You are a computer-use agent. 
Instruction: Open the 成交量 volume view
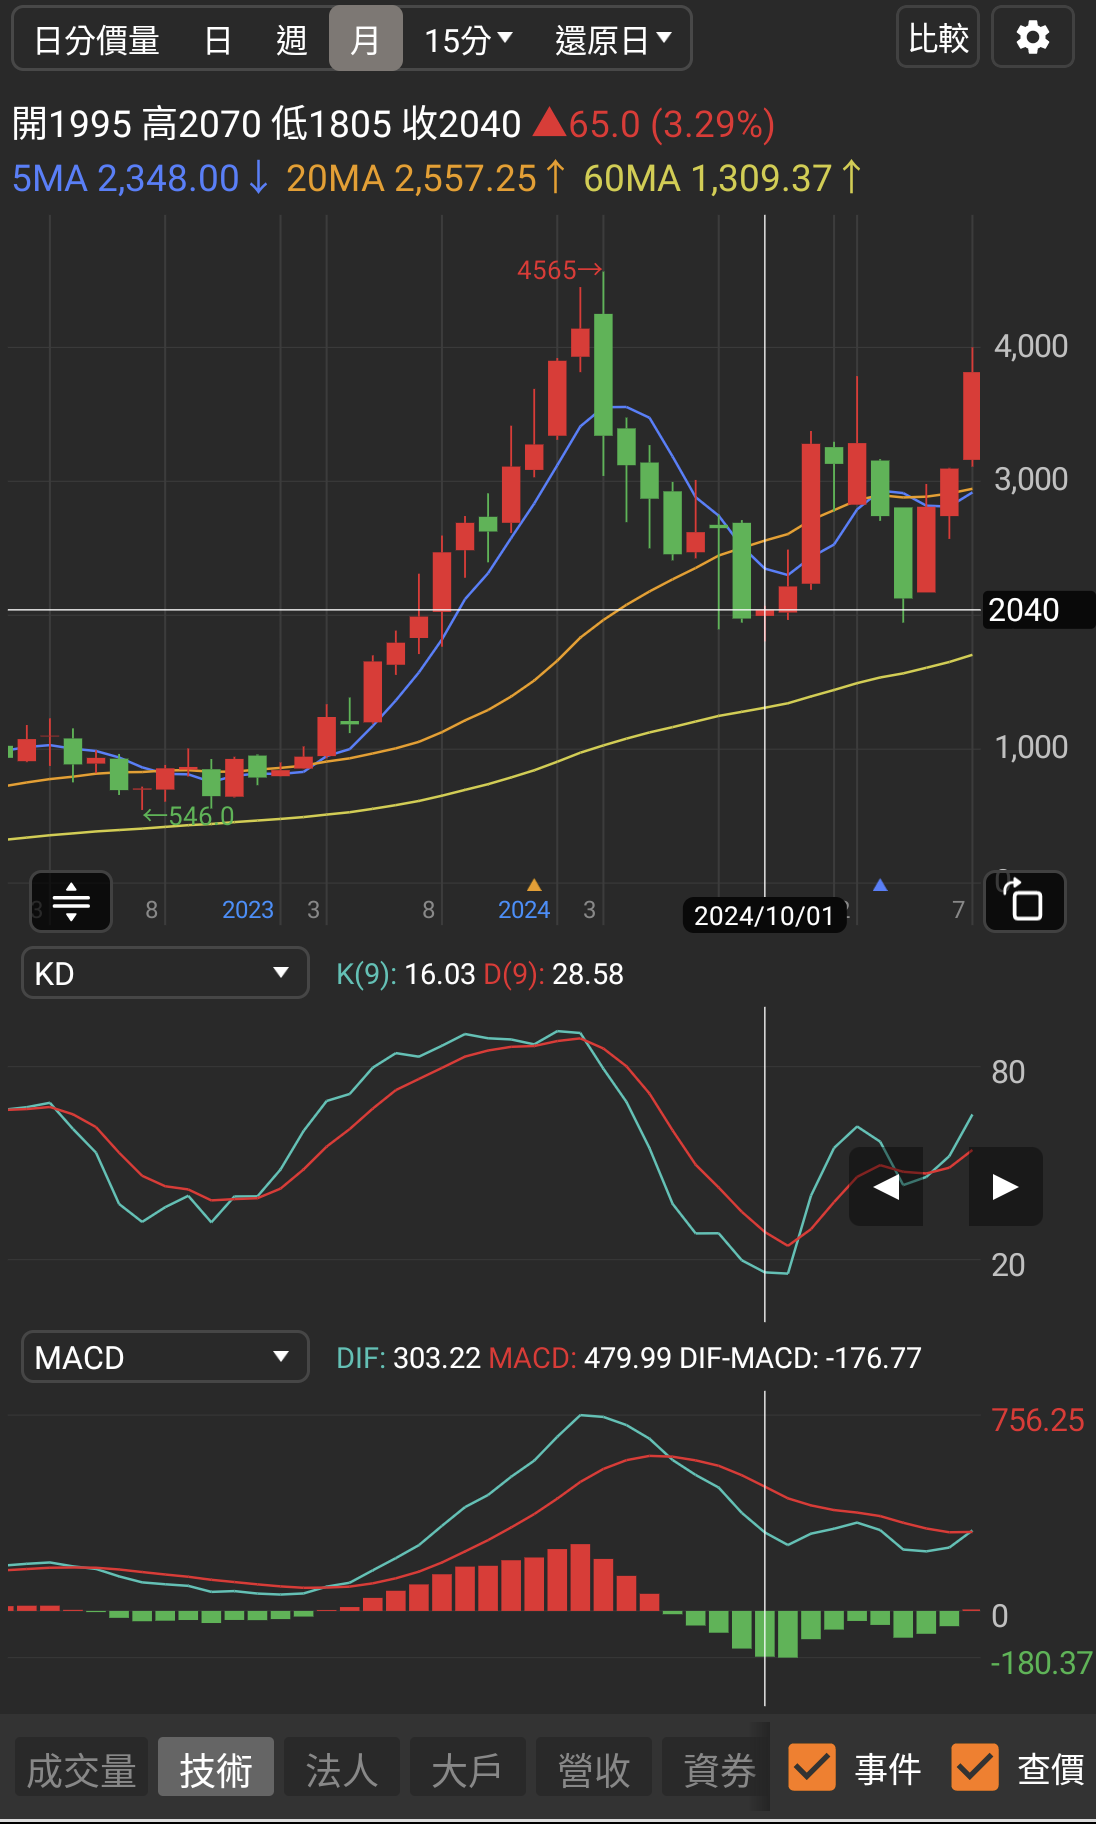point(82,1770)
